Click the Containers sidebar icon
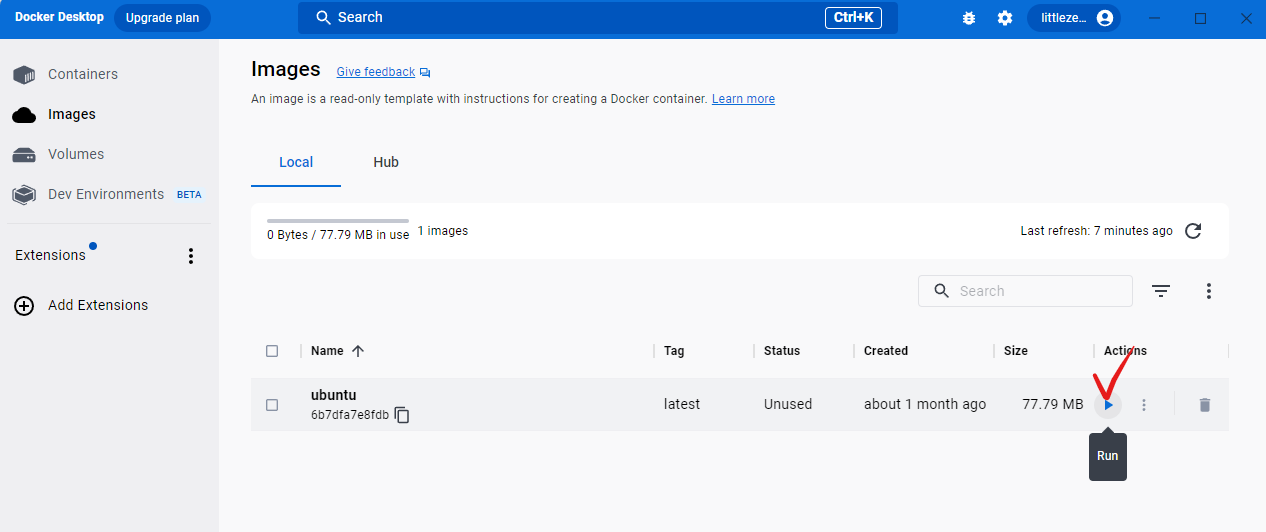Screen dimensions: 1266x532 click(x=24, y=75)
